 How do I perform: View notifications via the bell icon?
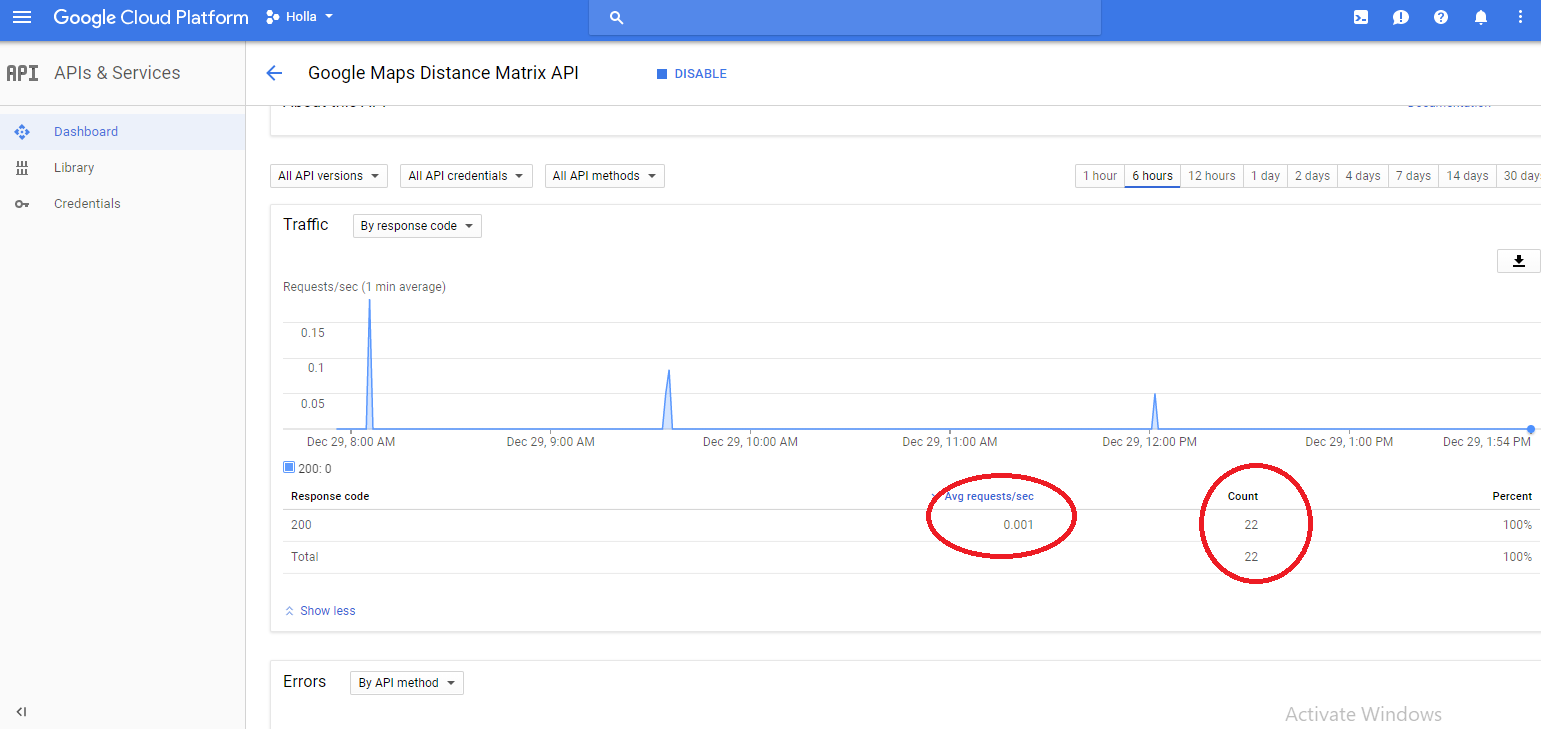point(1480,17)
